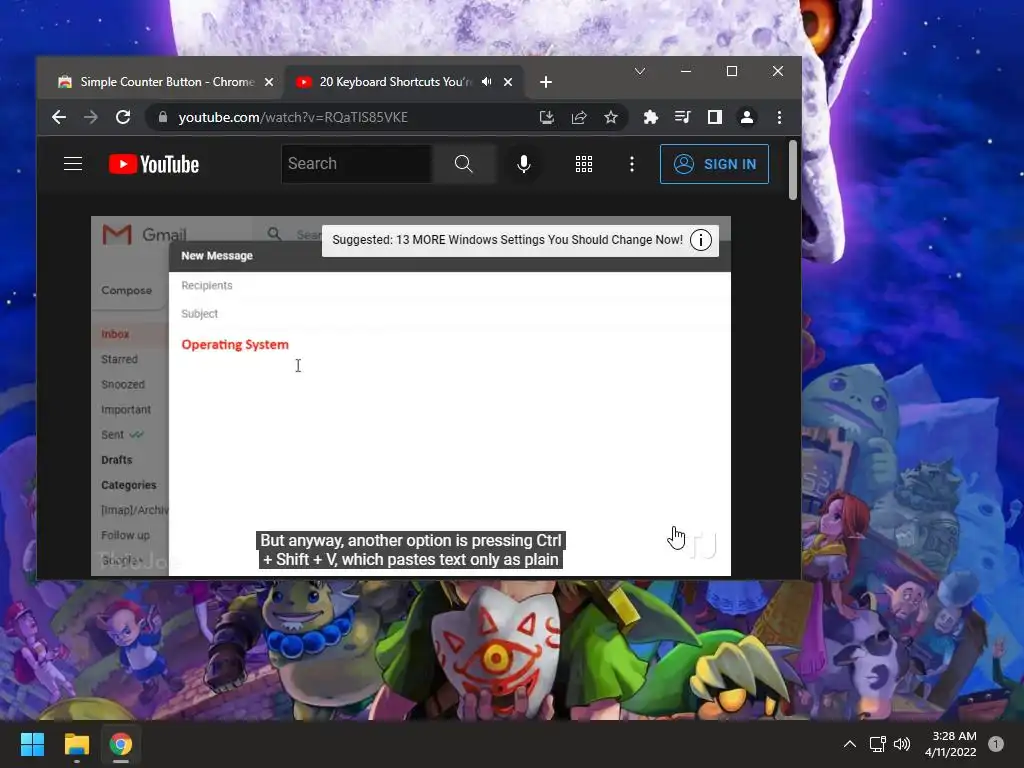The height and width of the screenshot is (768, 1024).
Task: Open the network tray icon
Action: pos(877,744)
